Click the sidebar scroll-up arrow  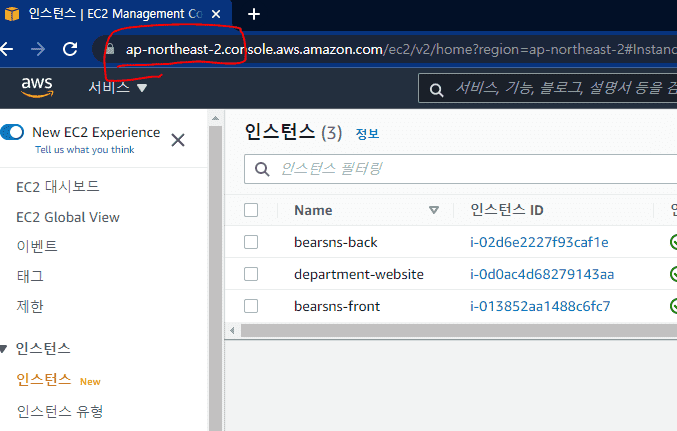(x=215, y=118)
